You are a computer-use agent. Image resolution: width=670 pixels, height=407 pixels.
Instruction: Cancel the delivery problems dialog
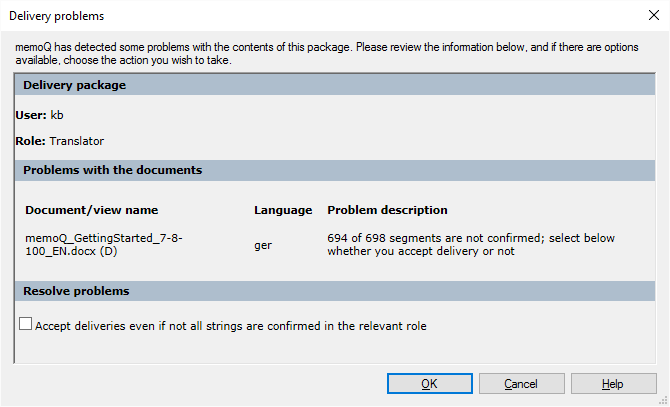click(x=521, y=384)
